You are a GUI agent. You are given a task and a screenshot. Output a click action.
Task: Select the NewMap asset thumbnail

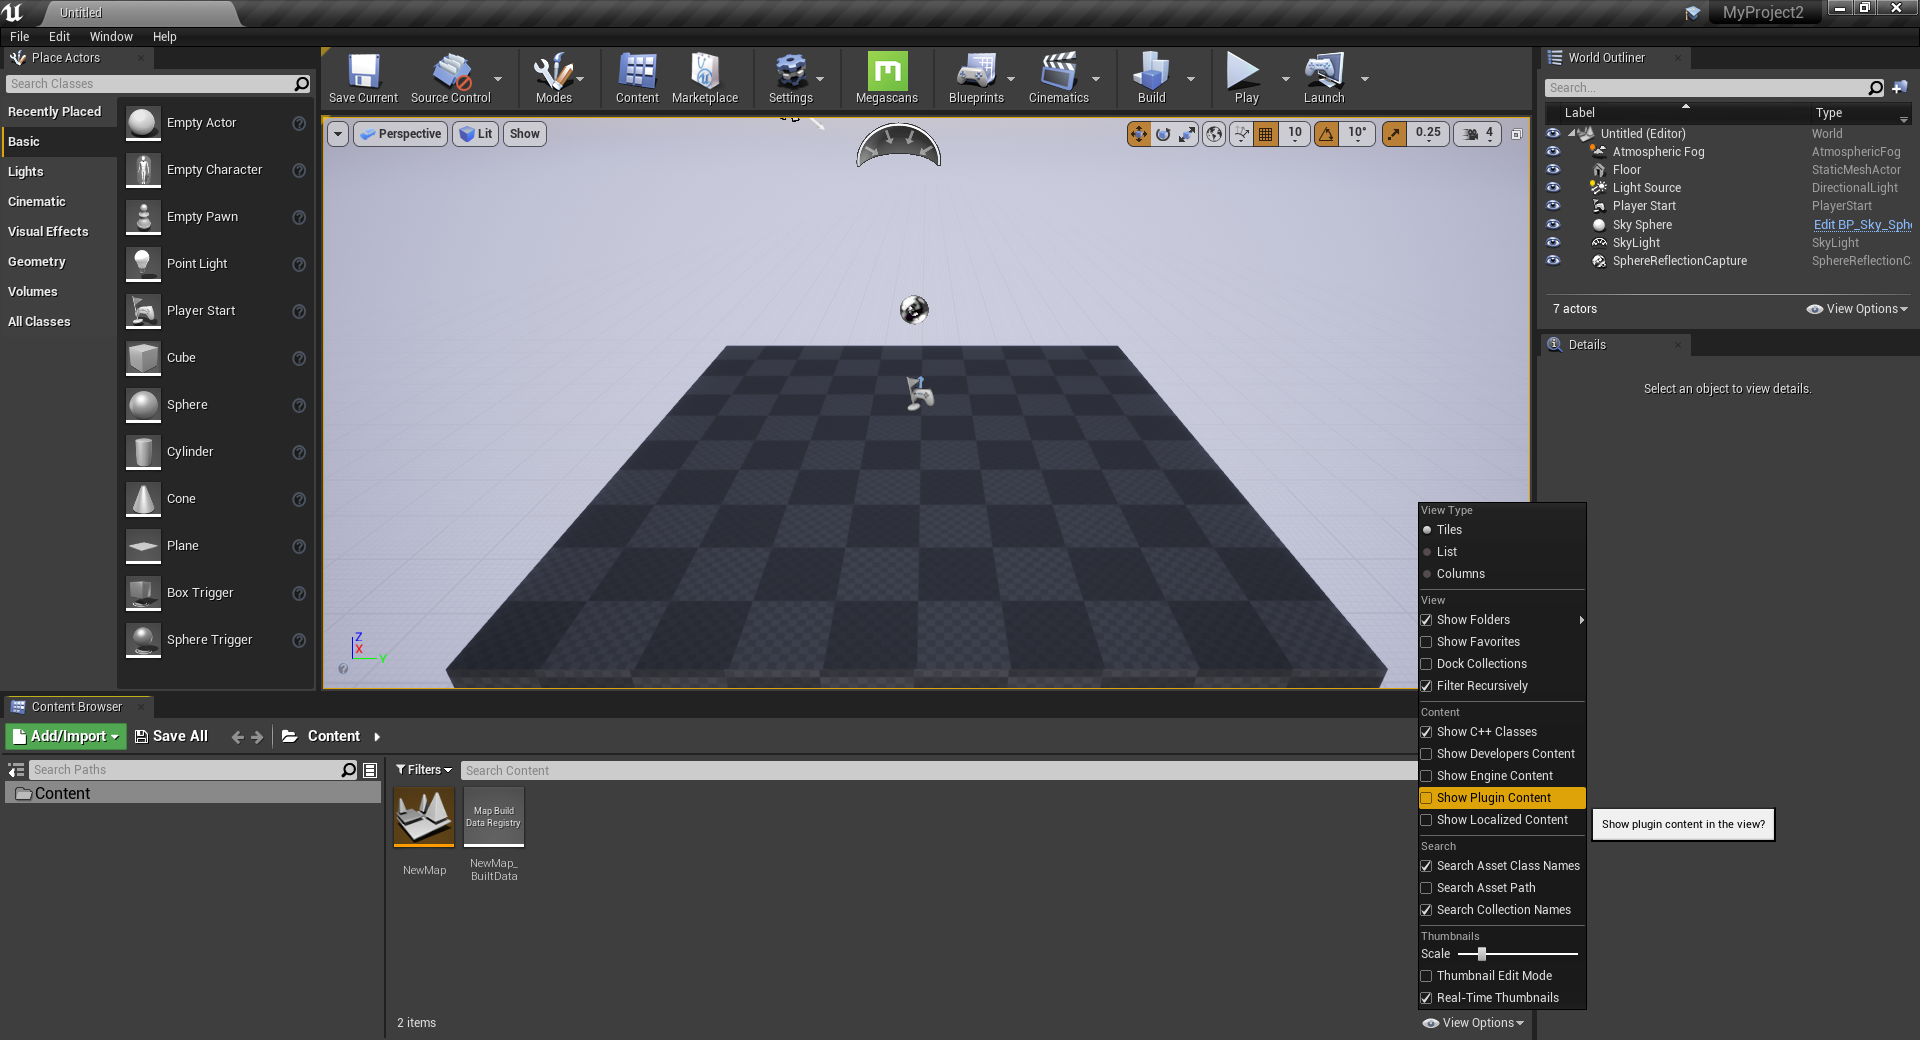point(424,817)
